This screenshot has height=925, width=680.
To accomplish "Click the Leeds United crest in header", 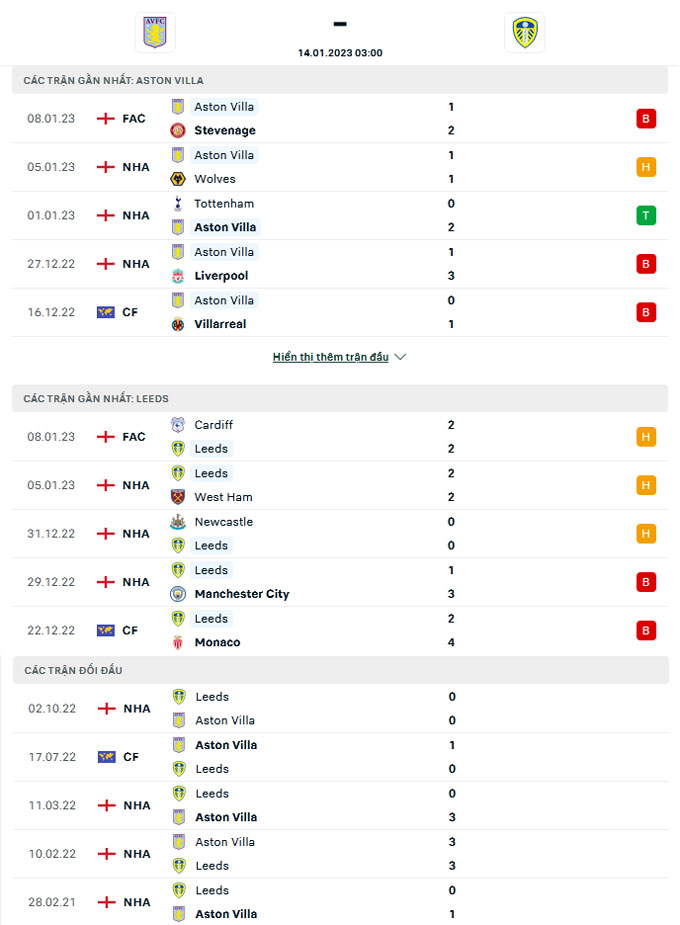I will pos(524,32).
